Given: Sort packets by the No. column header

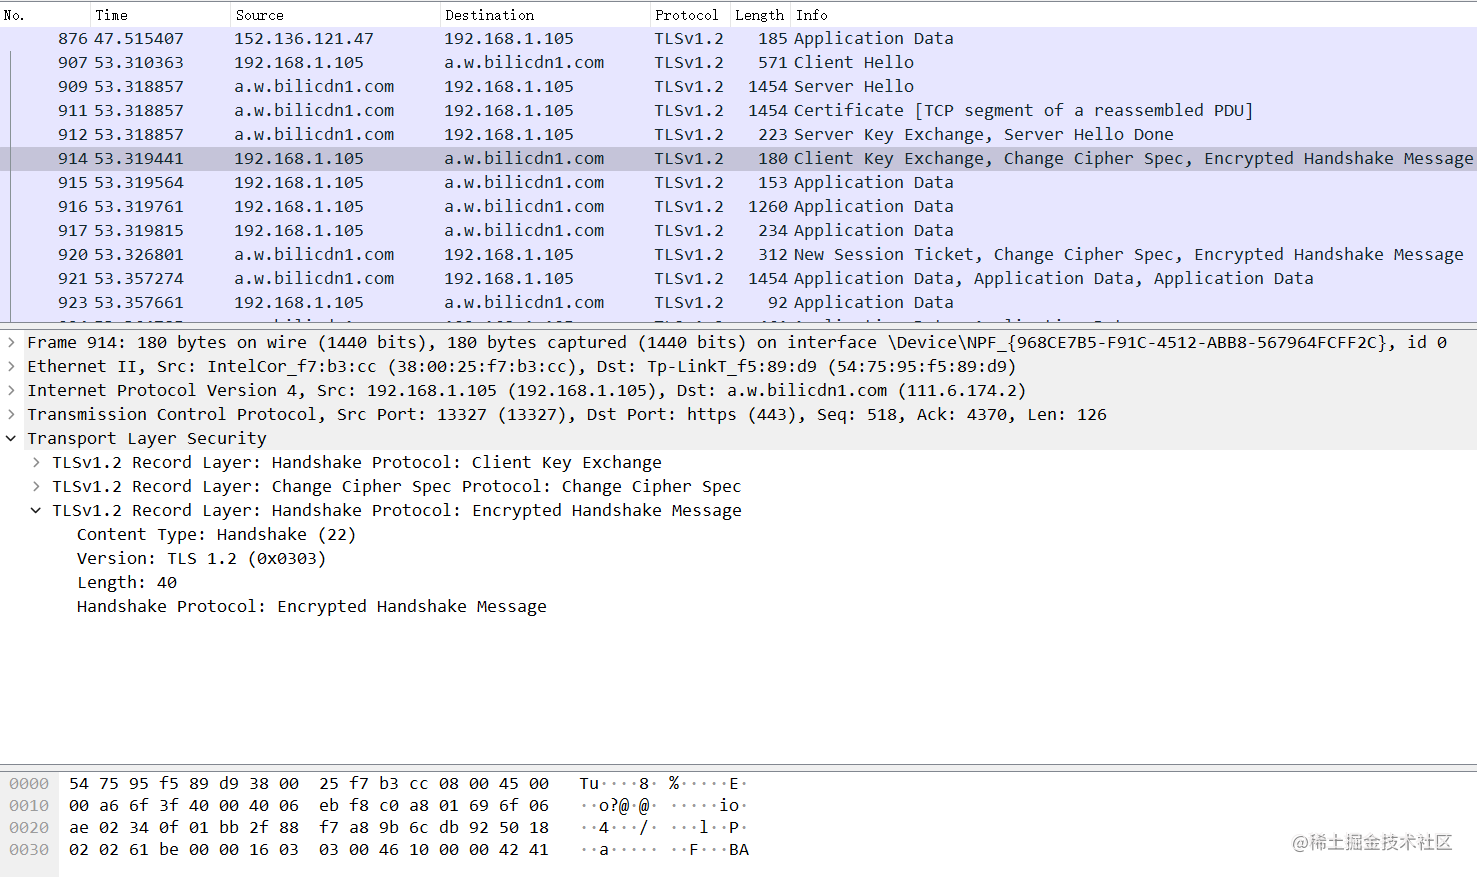Looking at the screenshot, I should pyautogui.click(x=45, y=15).
